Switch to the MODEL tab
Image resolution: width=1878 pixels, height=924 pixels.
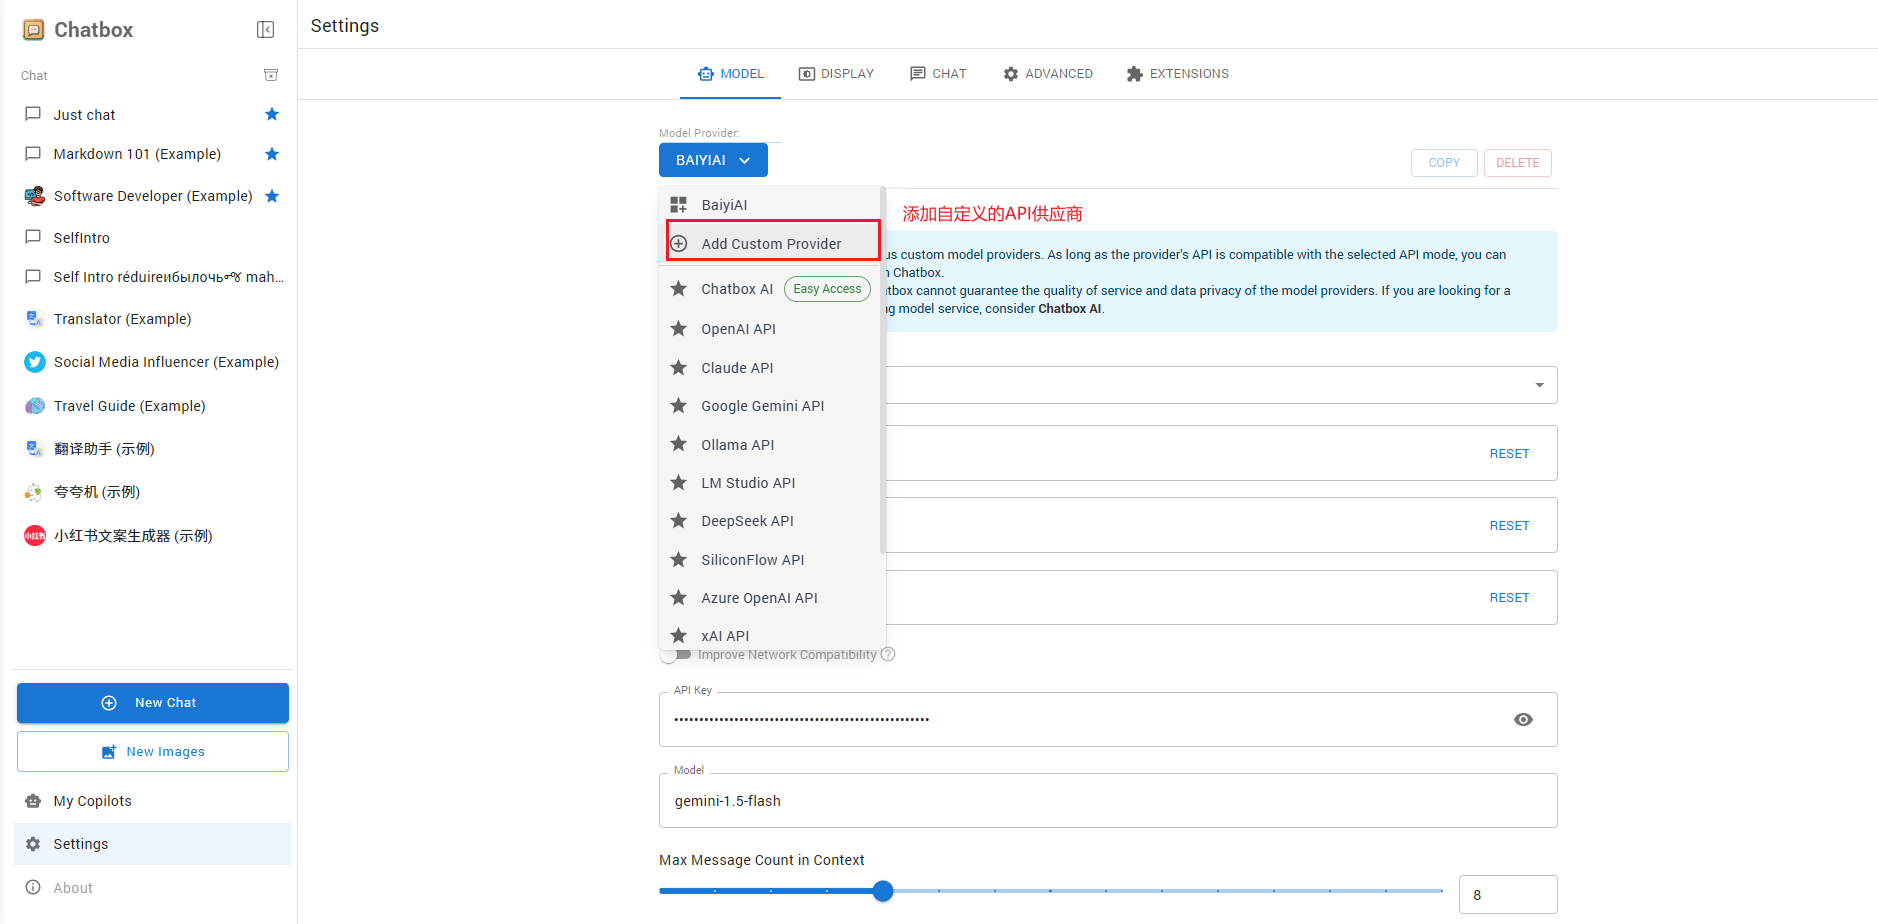pyautogui.click(x=731, y=74)
